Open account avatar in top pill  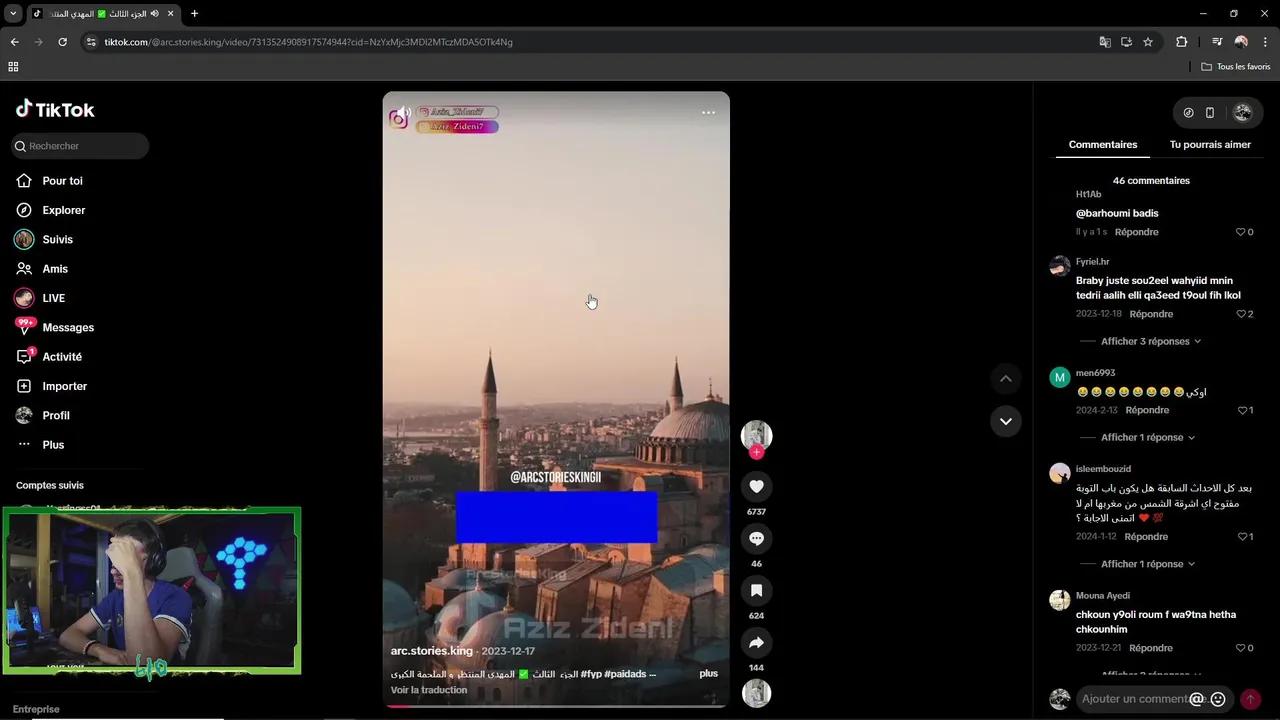[x=1243, y=113]
